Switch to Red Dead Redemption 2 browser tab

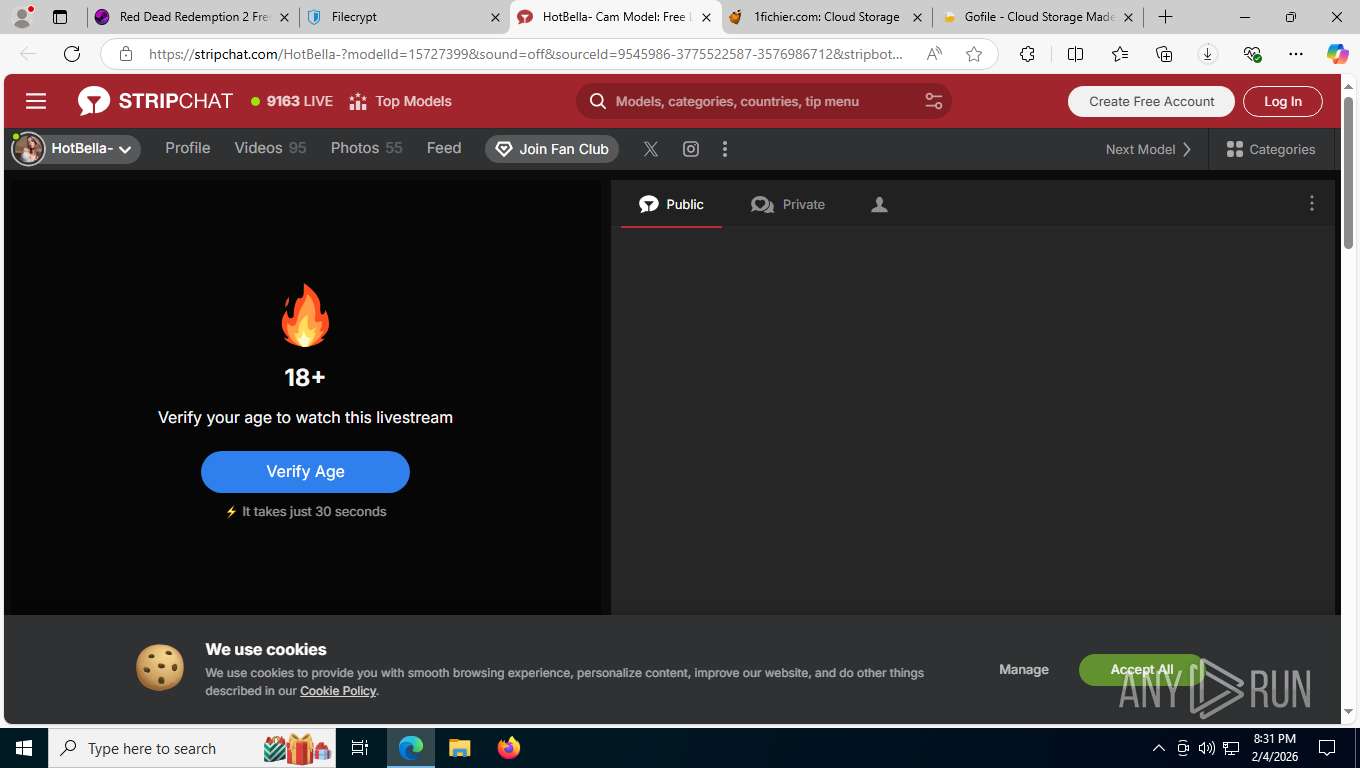(x=194, y=17)
